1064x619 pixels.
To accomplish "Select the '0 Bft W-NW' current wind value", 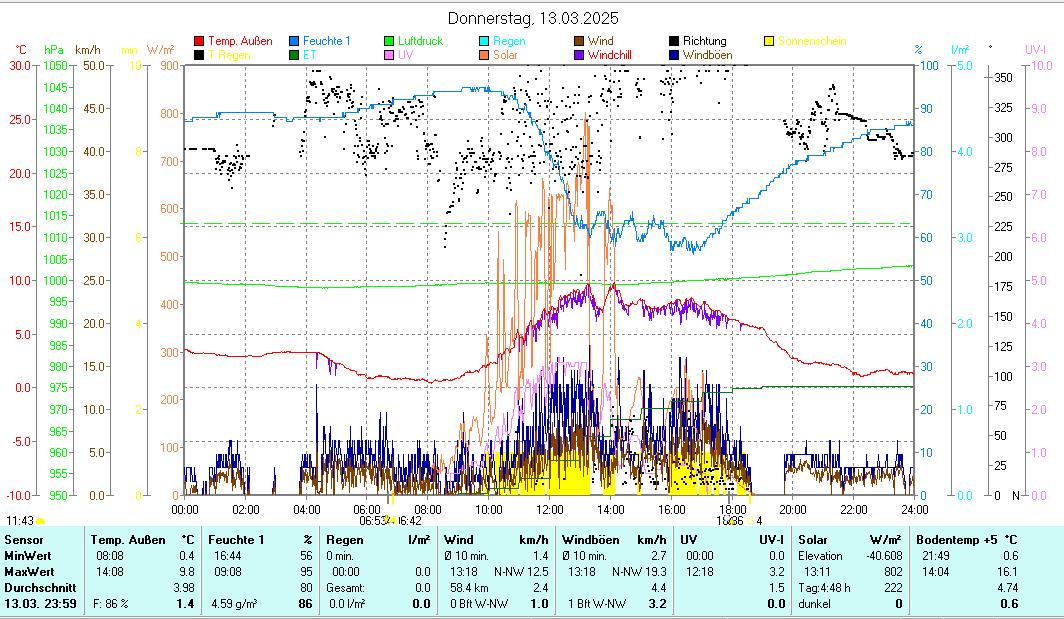I will [479, 604].
